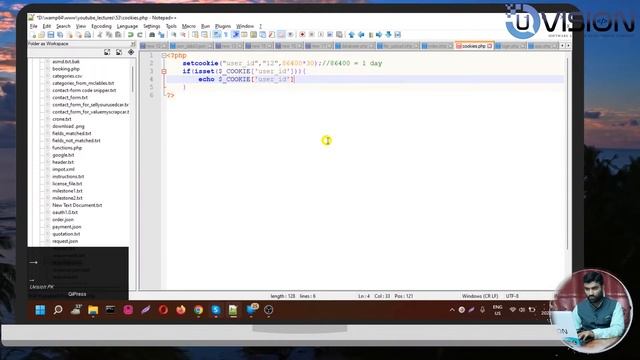
Task: Open Firefox from the taskbar
Action: point(181,310)
